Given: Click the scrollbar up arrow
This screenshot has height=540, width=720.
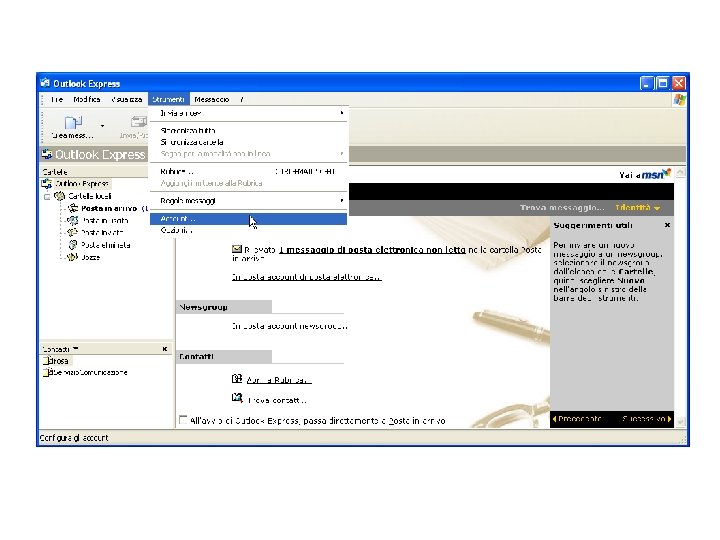Looking at the screenshot, I should point(680,172).
